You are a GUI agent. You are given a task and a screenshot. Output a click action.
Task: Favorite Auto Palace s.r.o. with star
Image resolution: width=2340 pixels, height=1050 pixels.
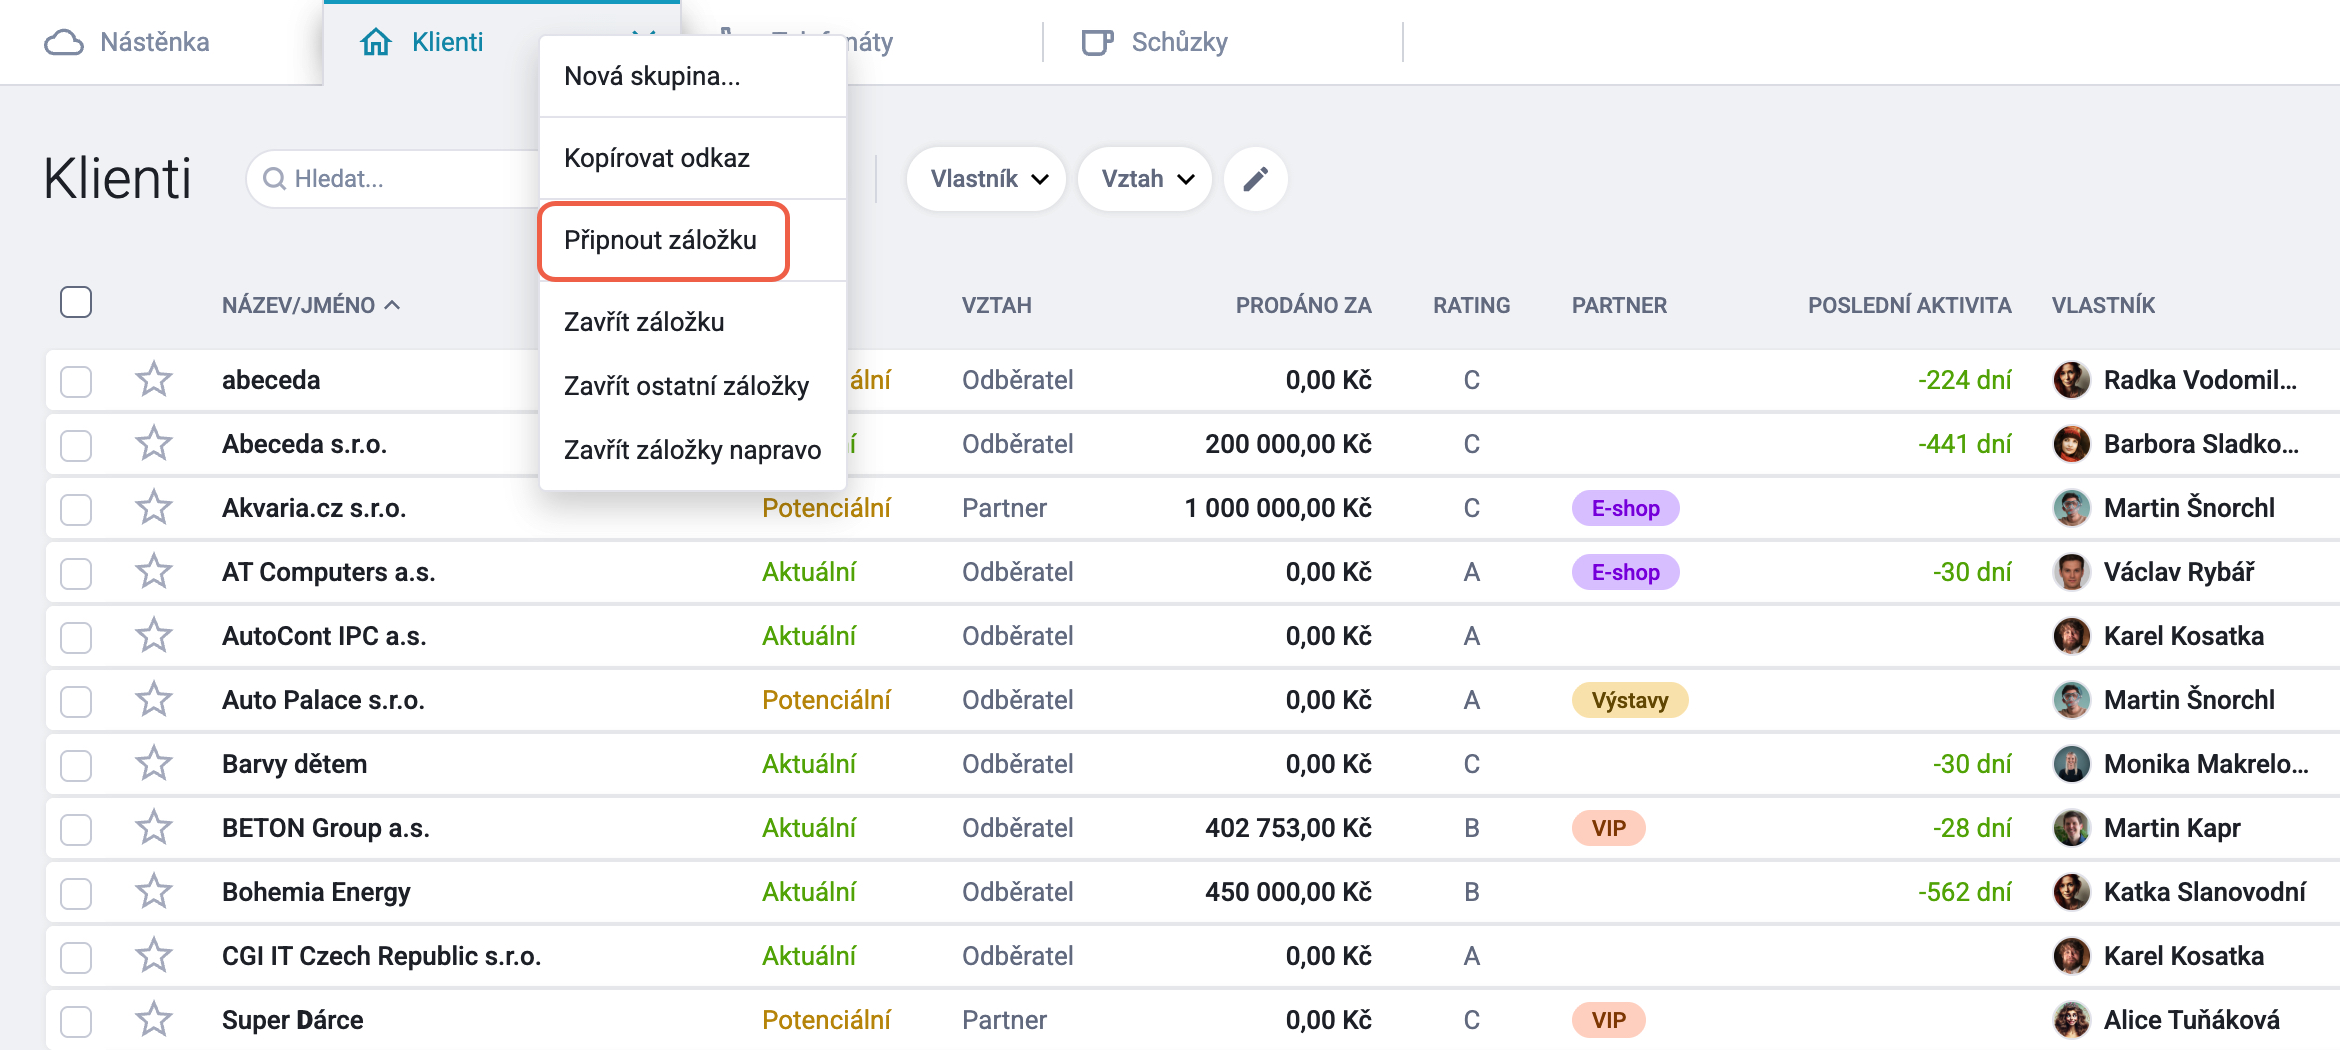(x=153, y=700)
